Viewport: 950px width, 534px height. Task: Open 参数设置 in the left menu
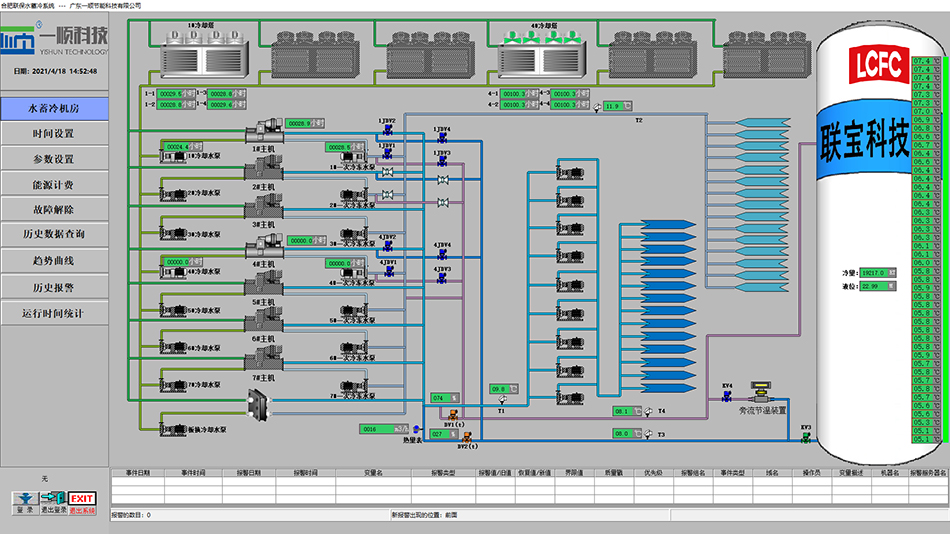click(55, 159)
